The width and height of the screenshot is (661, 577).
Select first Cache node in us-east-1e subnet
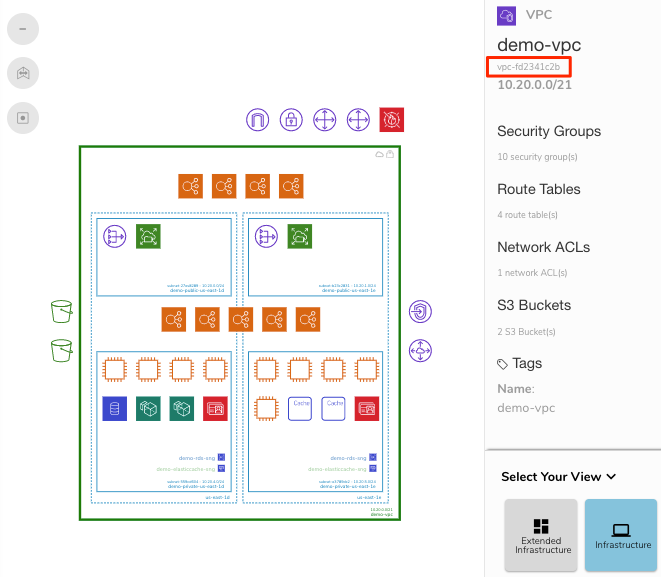299,408
